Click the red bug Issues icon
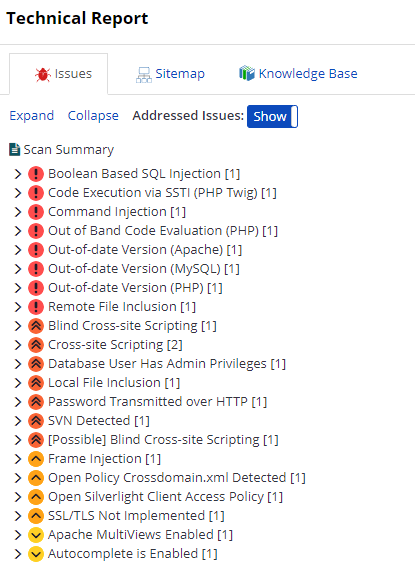This screenshot has height=565, width=415. click(43, 74)
